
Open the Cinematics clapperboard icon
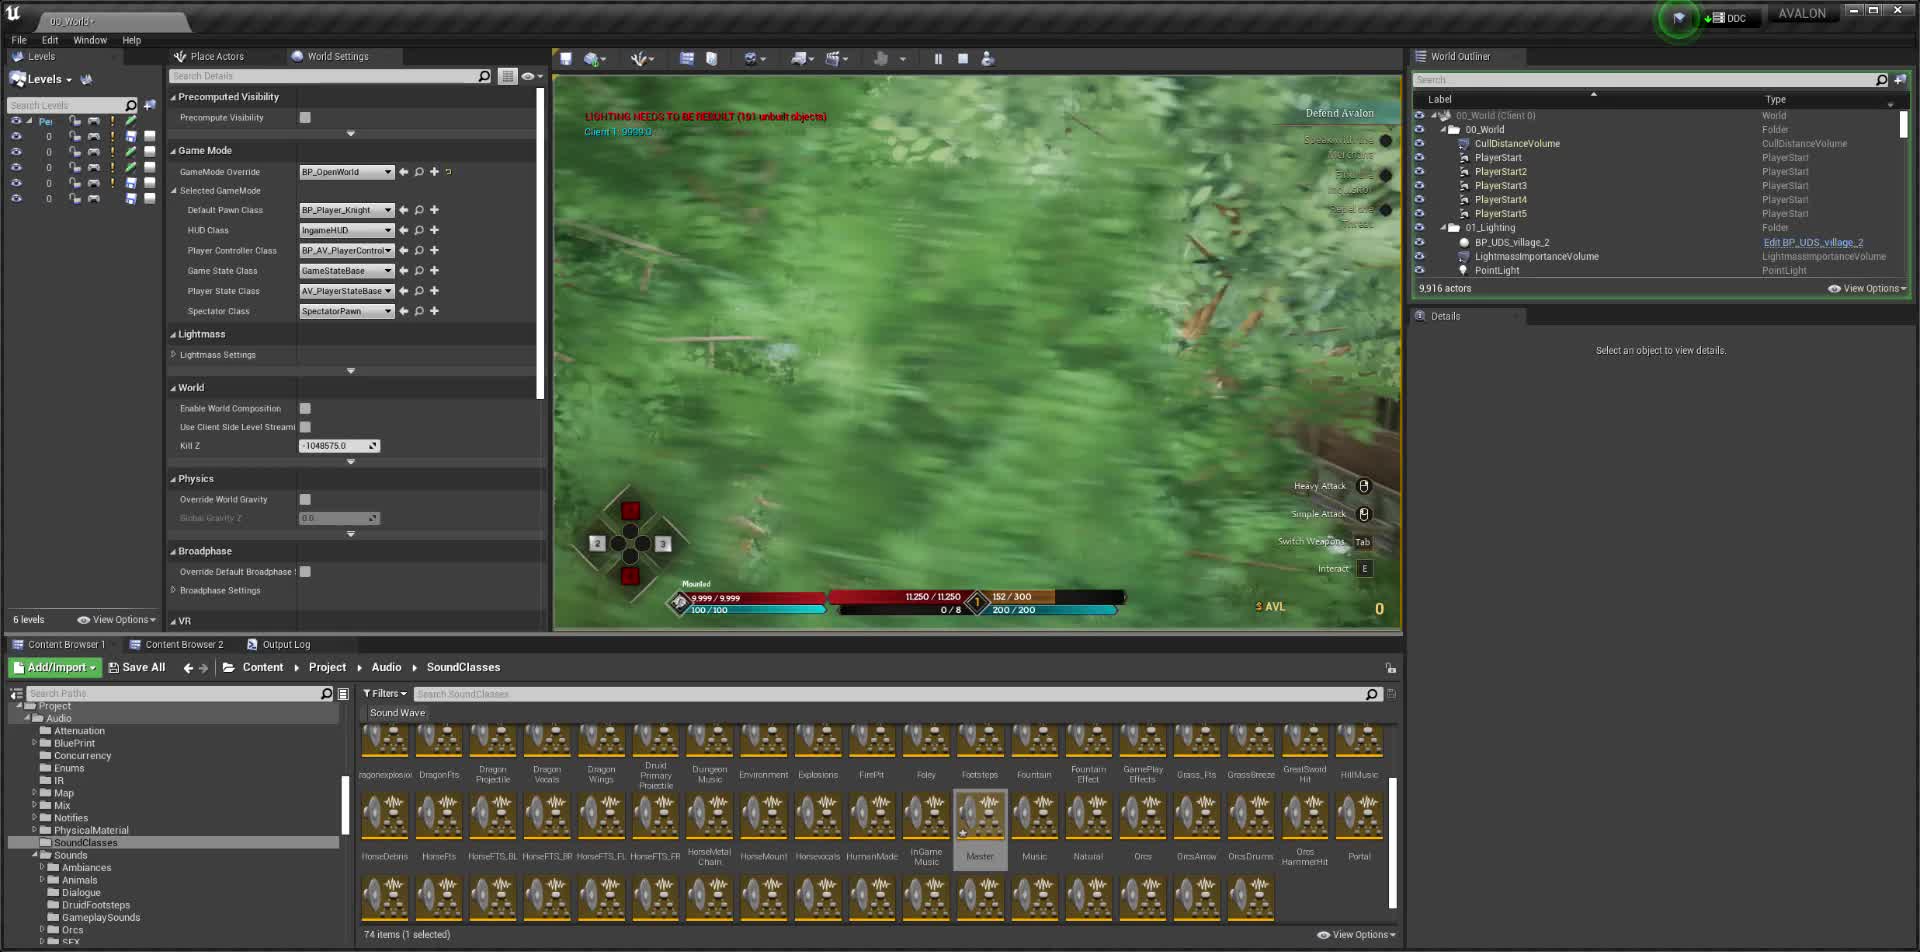coord(835,59)
